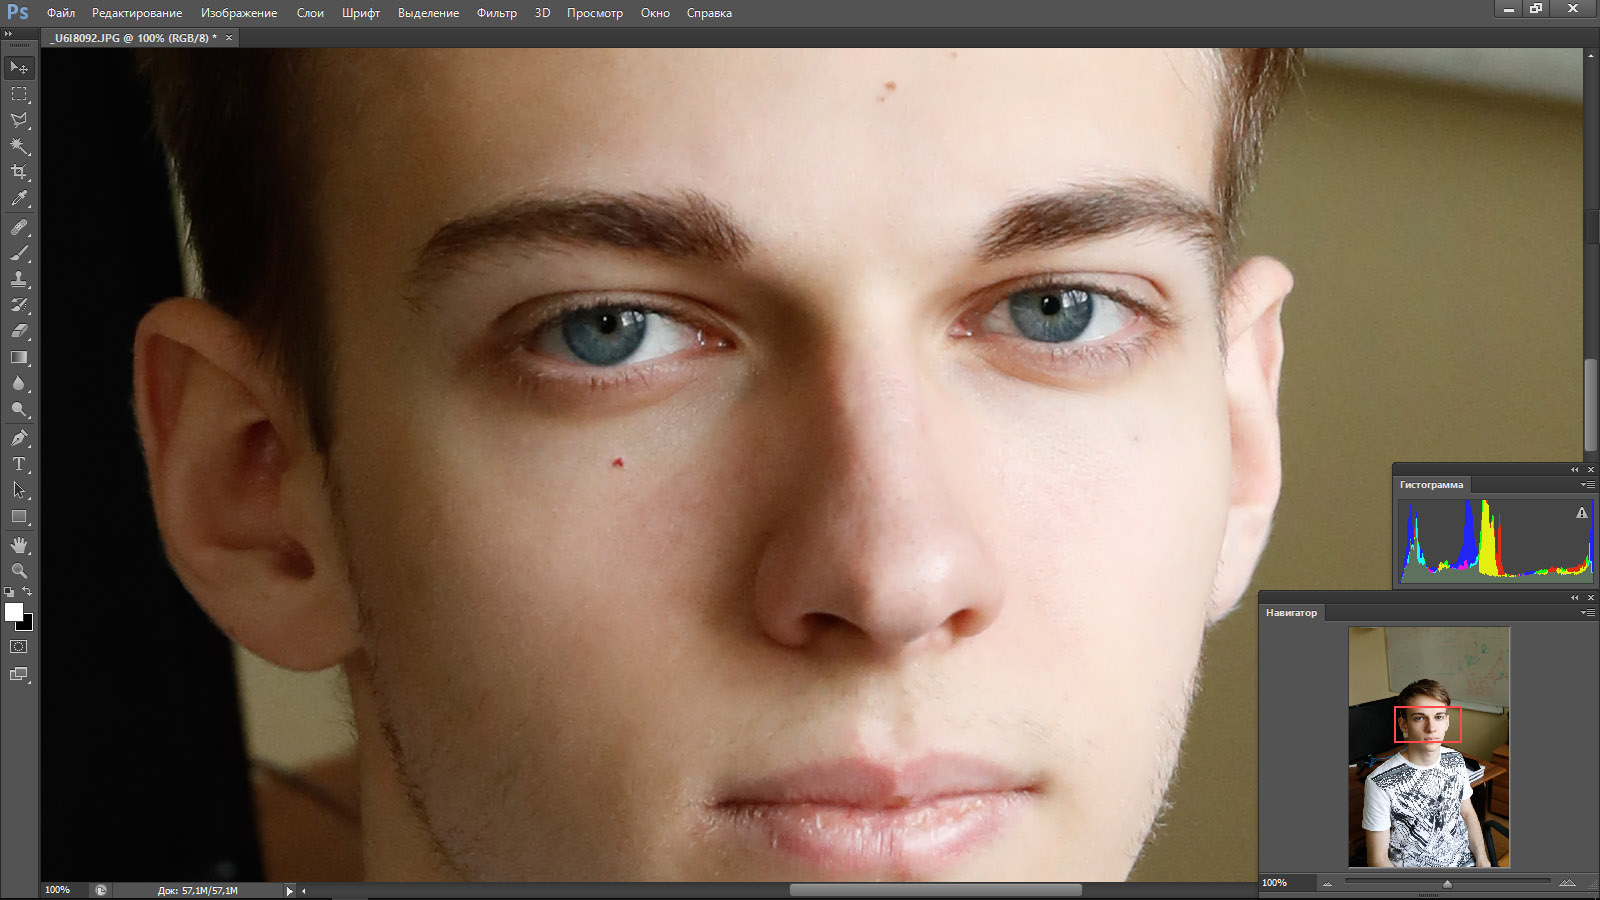Pick the Dodge tool

coord(19,409)
